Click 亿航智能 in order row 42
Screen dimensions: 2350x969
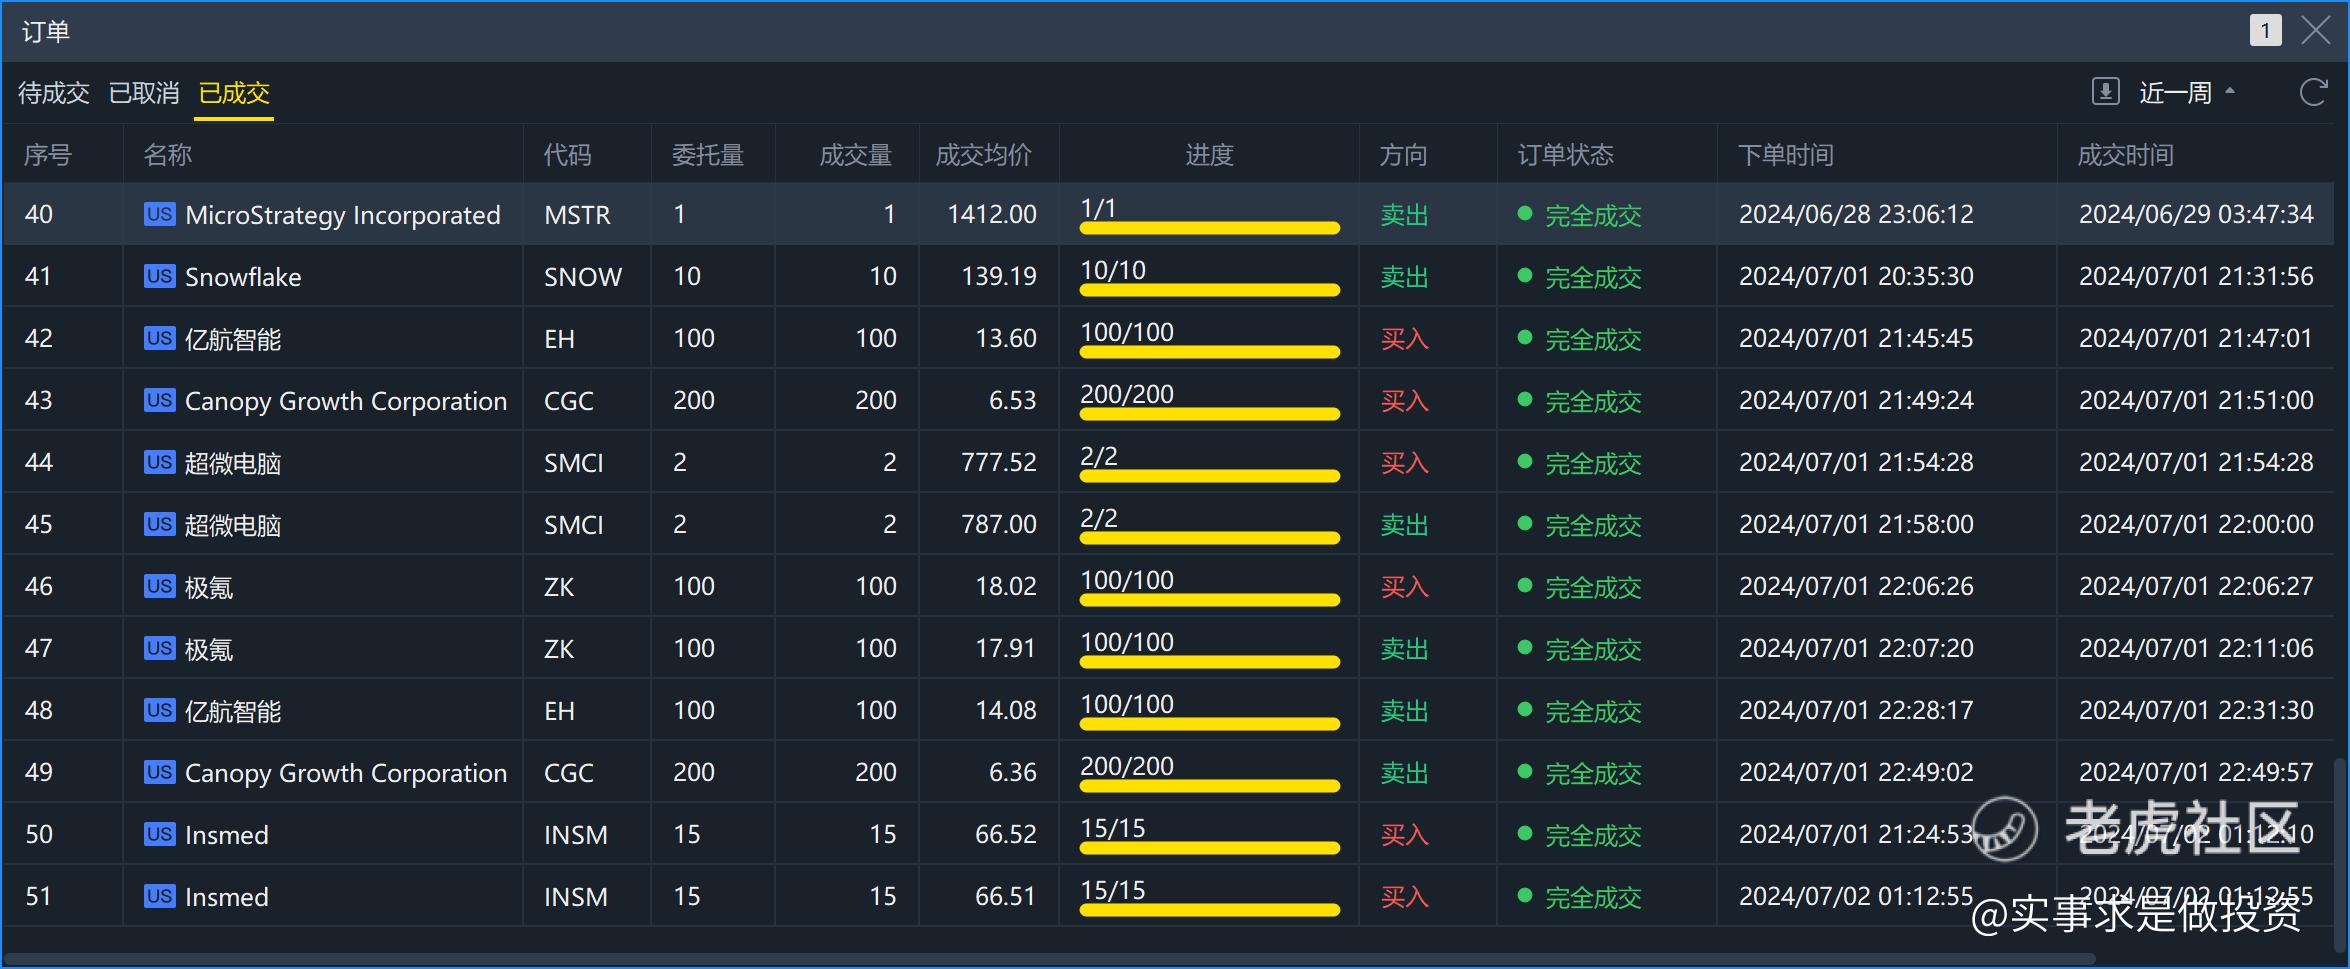pos(233,339)
